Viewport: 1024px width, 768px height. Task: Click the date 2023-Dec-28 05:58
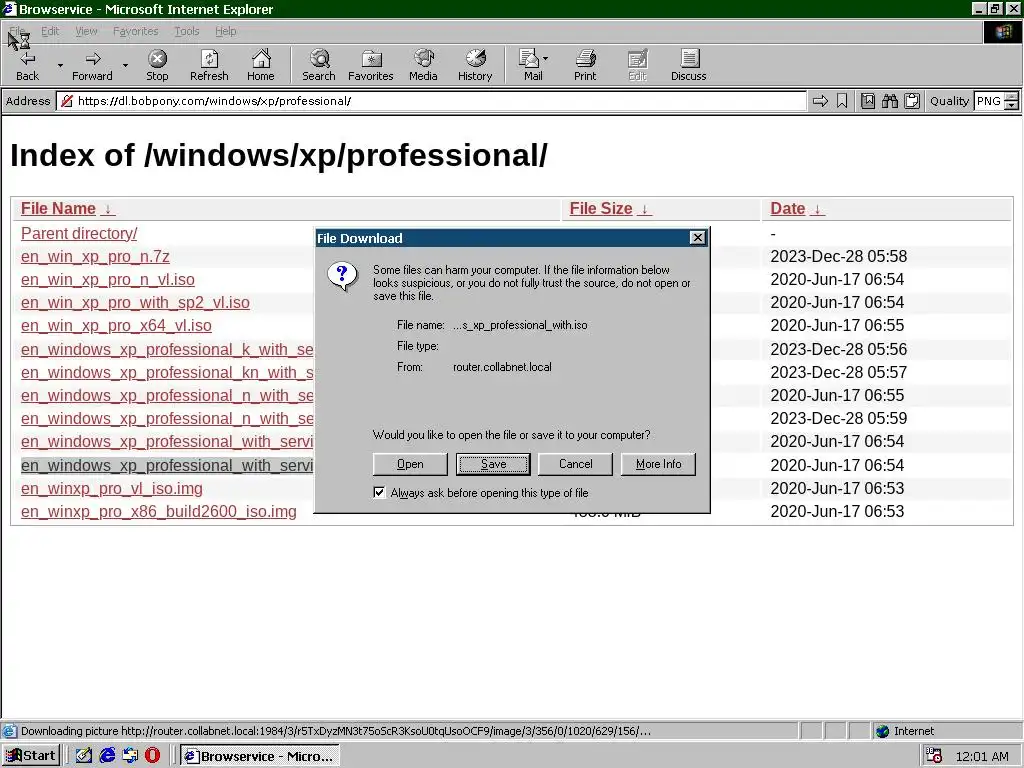[839, 257]
